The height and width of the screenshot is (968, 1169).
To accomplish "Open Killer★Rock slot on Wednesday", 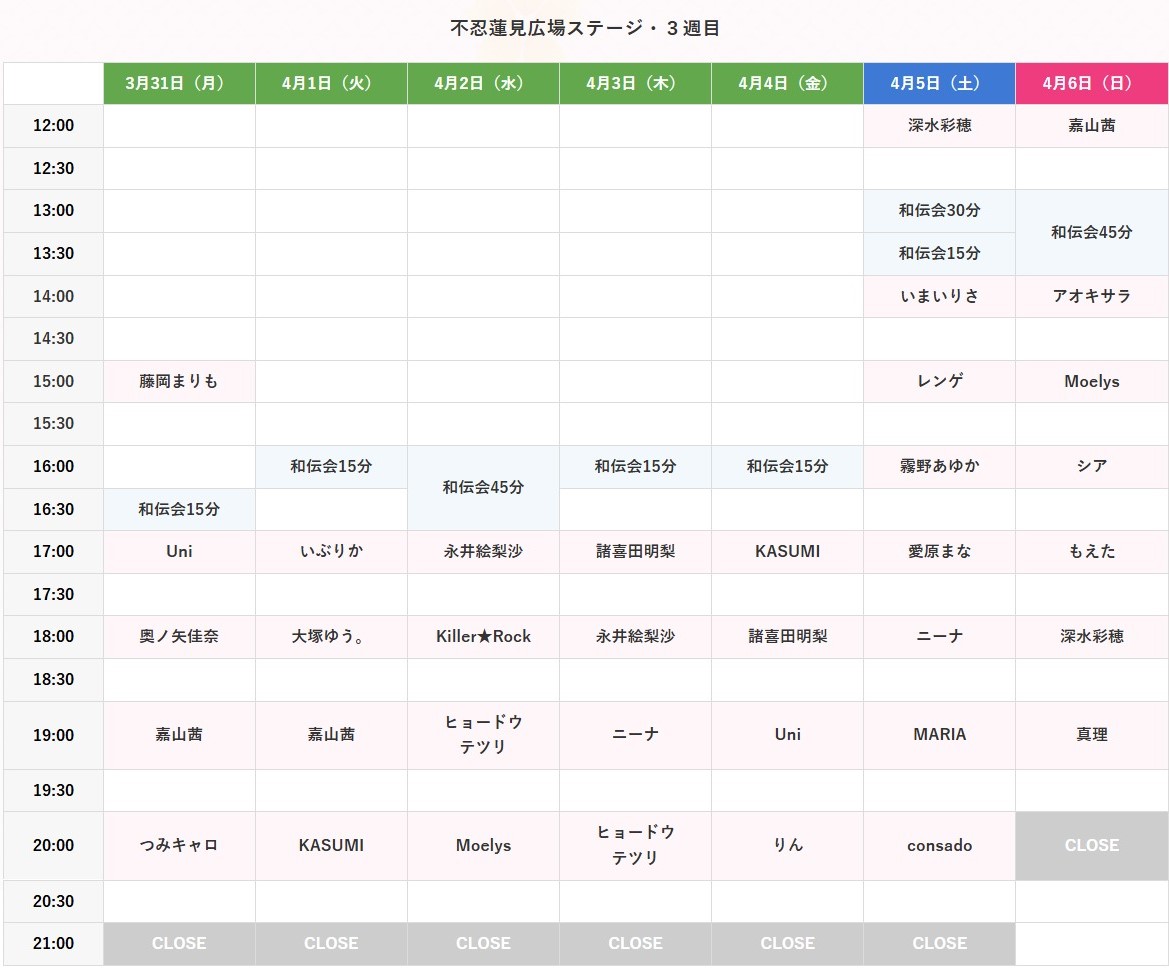I will (x=483, y=636).
